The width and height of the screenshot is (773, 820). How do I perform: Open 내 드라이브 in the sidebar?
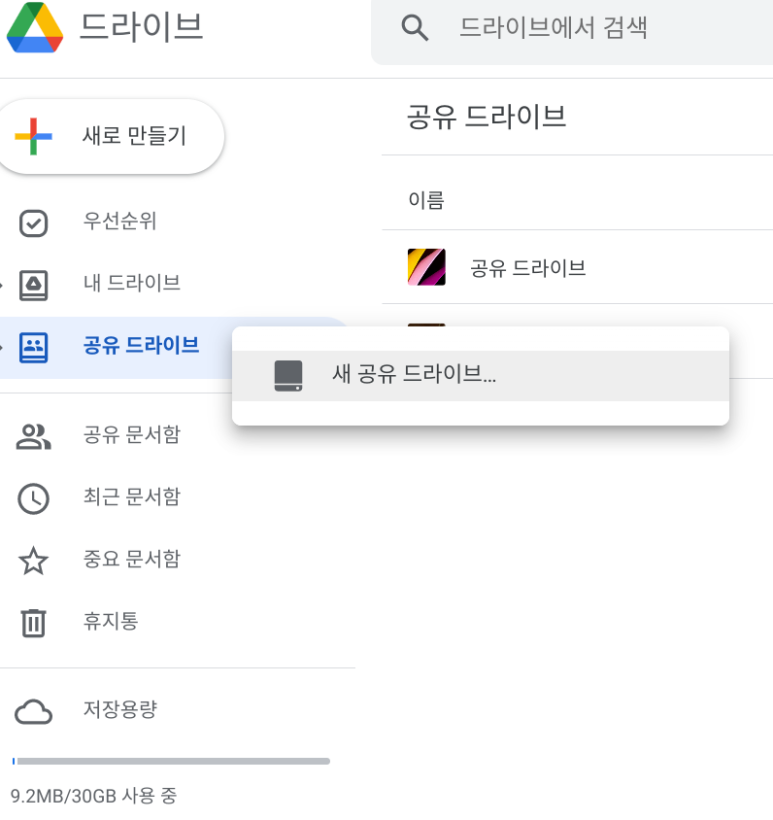click(132, 283)
